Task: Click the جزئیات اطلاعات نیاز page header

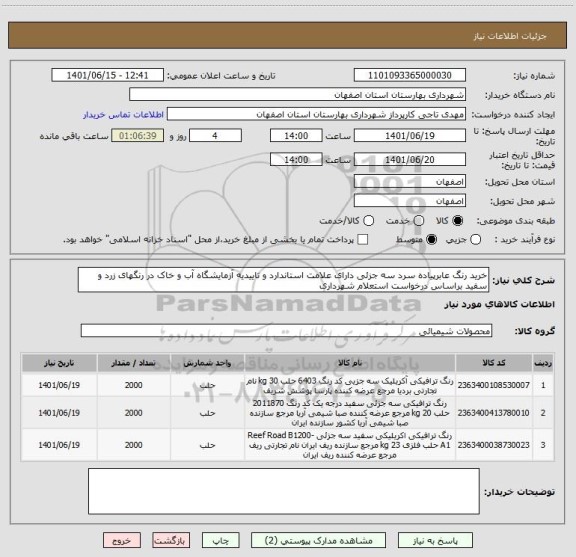Action: (510, 36)
